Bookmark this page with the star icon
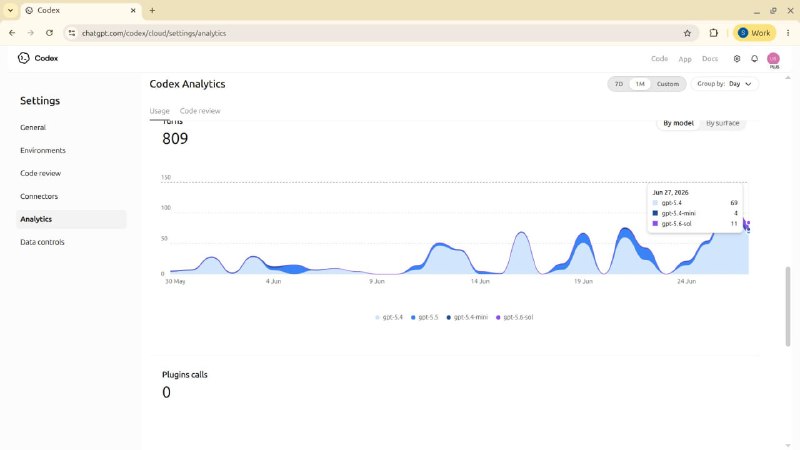800x450 pixels. click(x=687, y=33)
